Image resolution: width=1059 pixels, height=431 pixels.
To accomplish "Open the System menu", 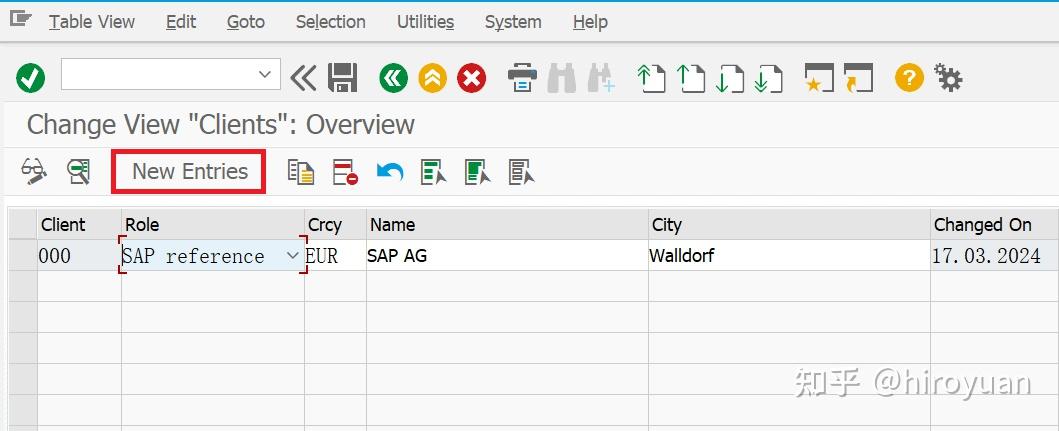I will (x=513, y=22).
